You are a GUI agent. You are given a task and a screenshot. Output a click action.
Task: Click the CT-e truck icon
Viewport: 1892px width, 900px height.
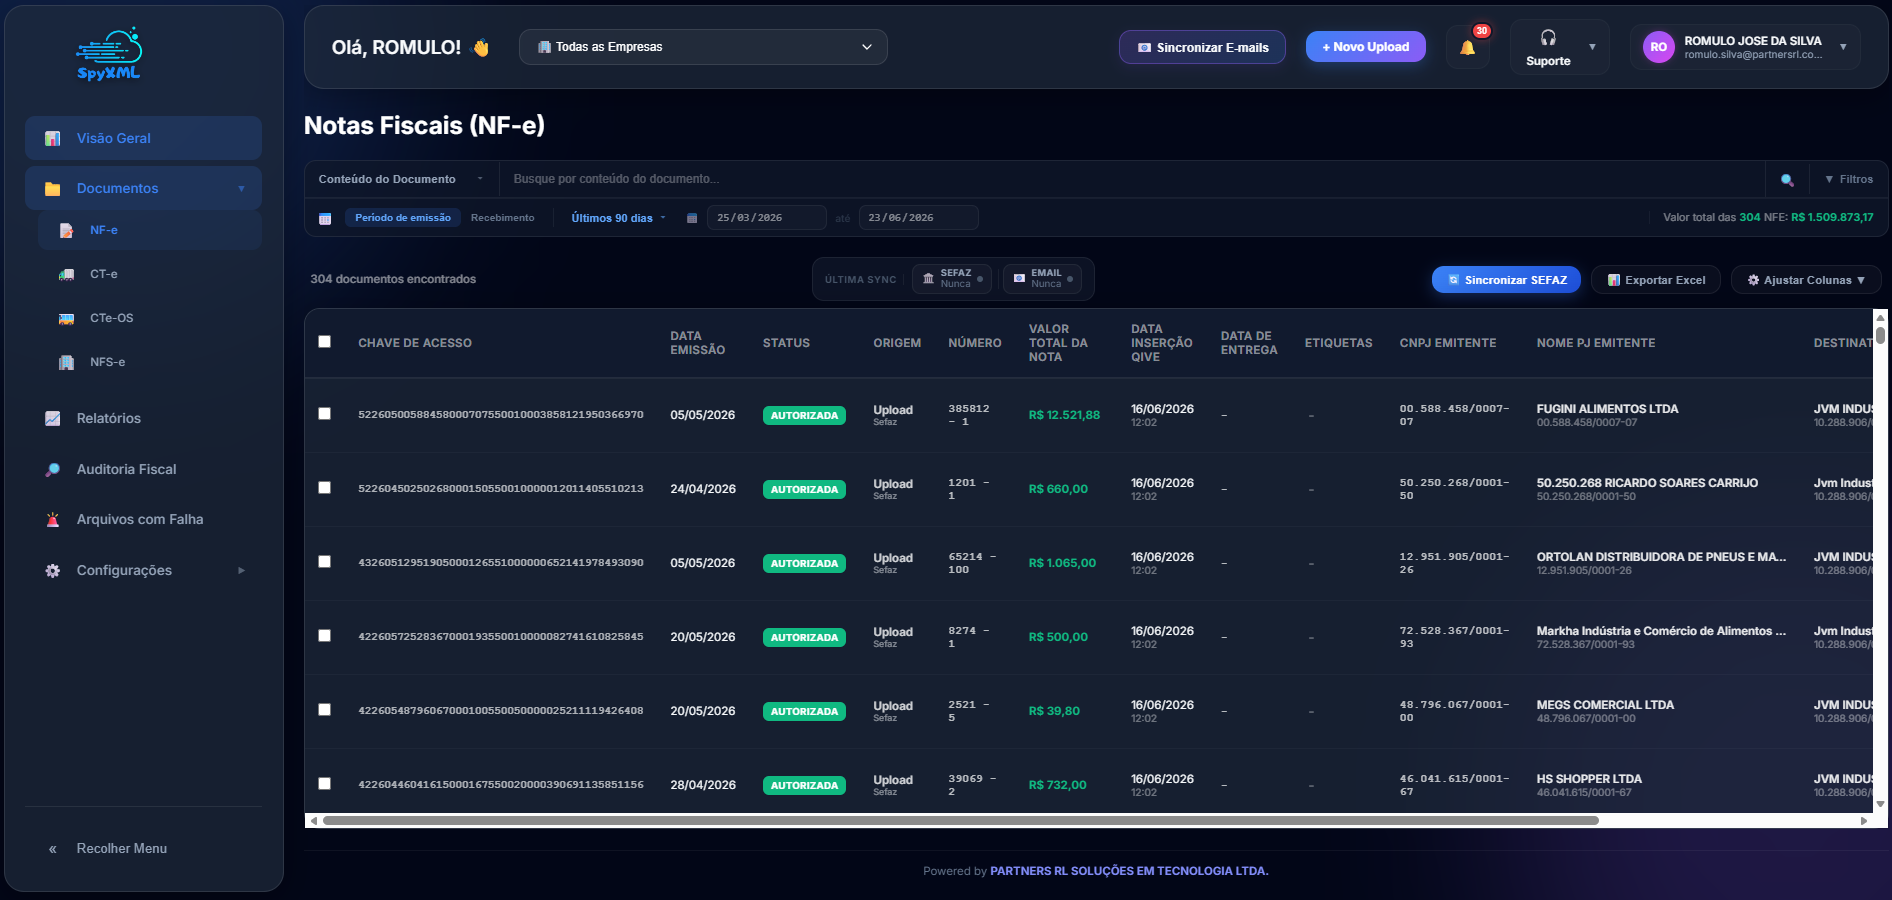click(x=66, y=274)
